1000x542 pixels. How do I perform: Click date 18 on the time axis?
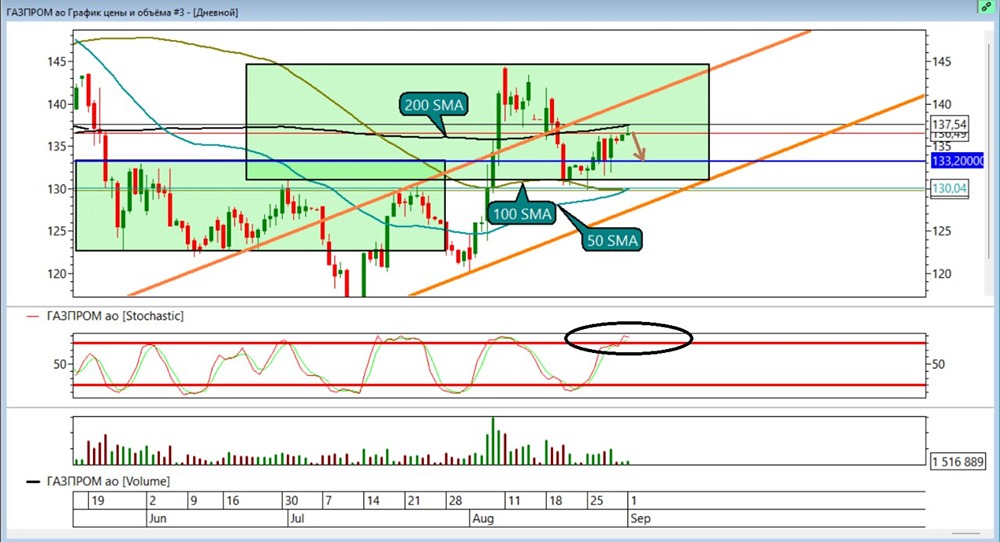555,501
